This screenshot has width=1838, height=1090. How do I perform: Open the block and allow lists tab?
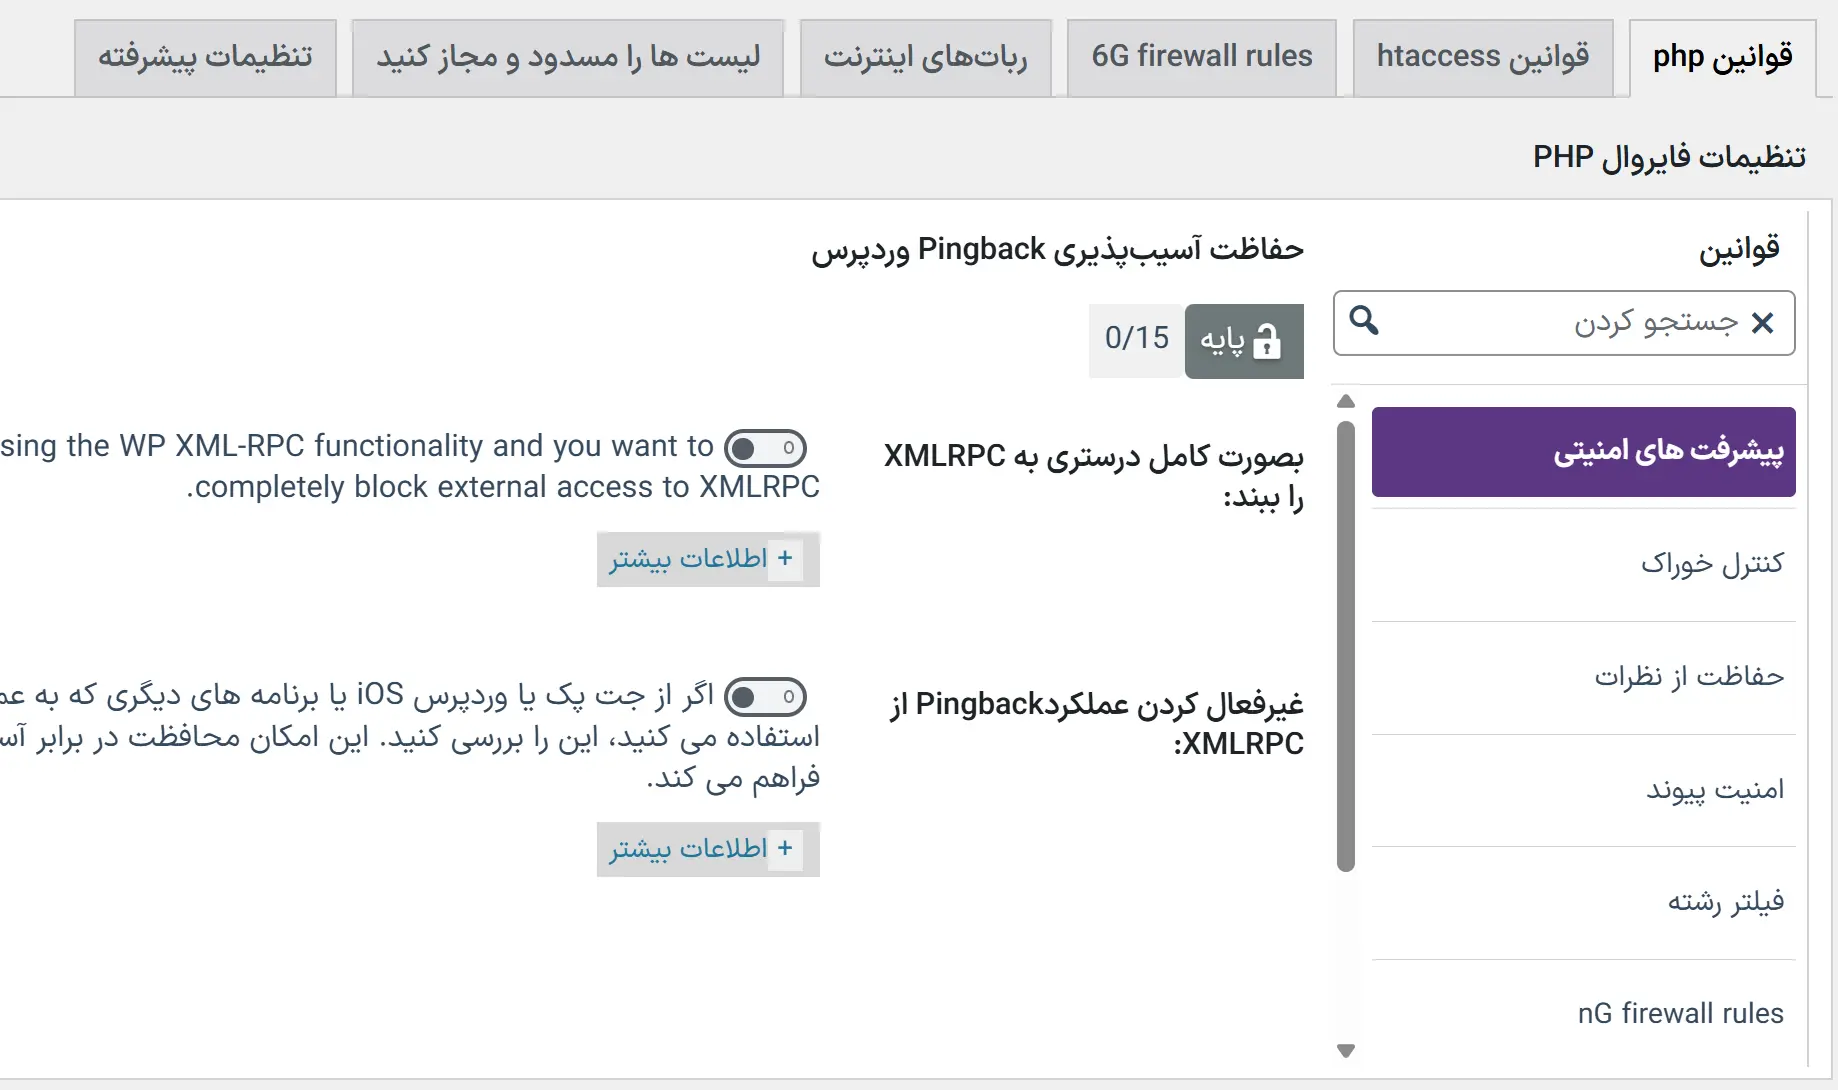(567, 57)
